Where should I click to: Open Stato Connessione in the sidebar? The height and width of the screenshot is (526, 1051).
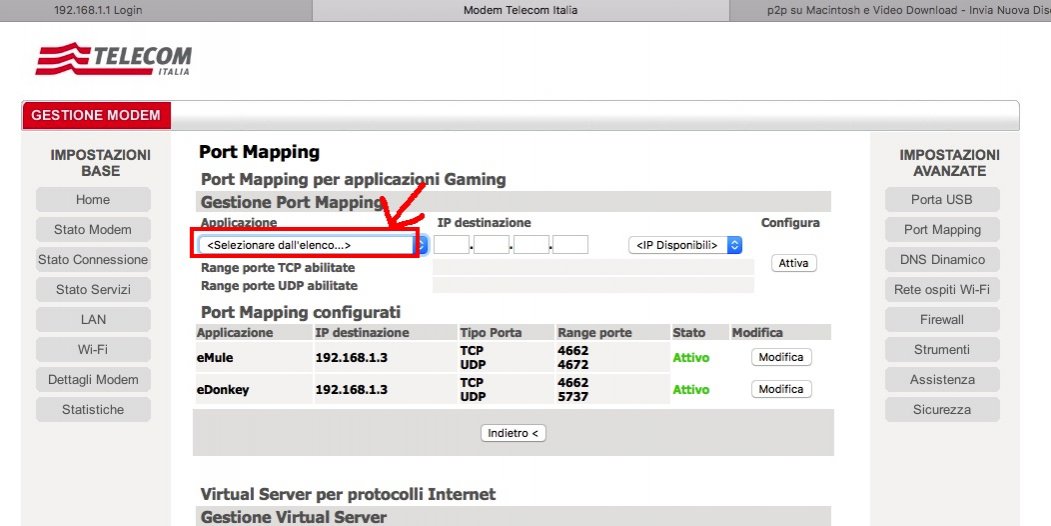(93, 259)
